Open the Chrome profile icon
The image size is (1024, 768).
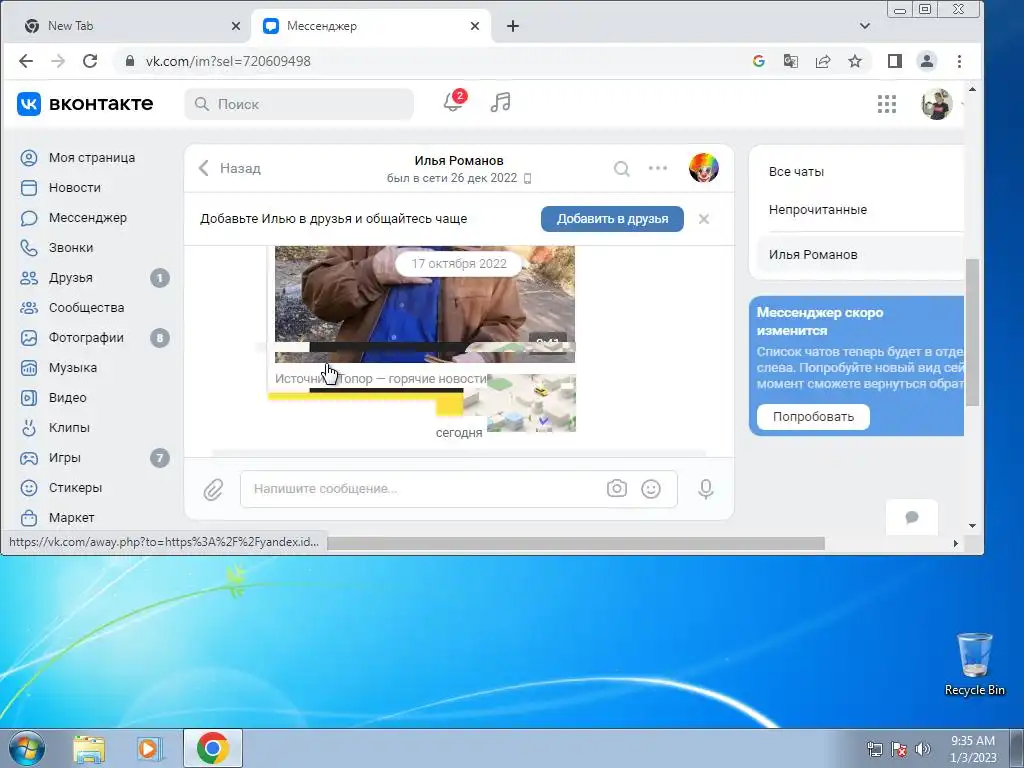(927, 61)
